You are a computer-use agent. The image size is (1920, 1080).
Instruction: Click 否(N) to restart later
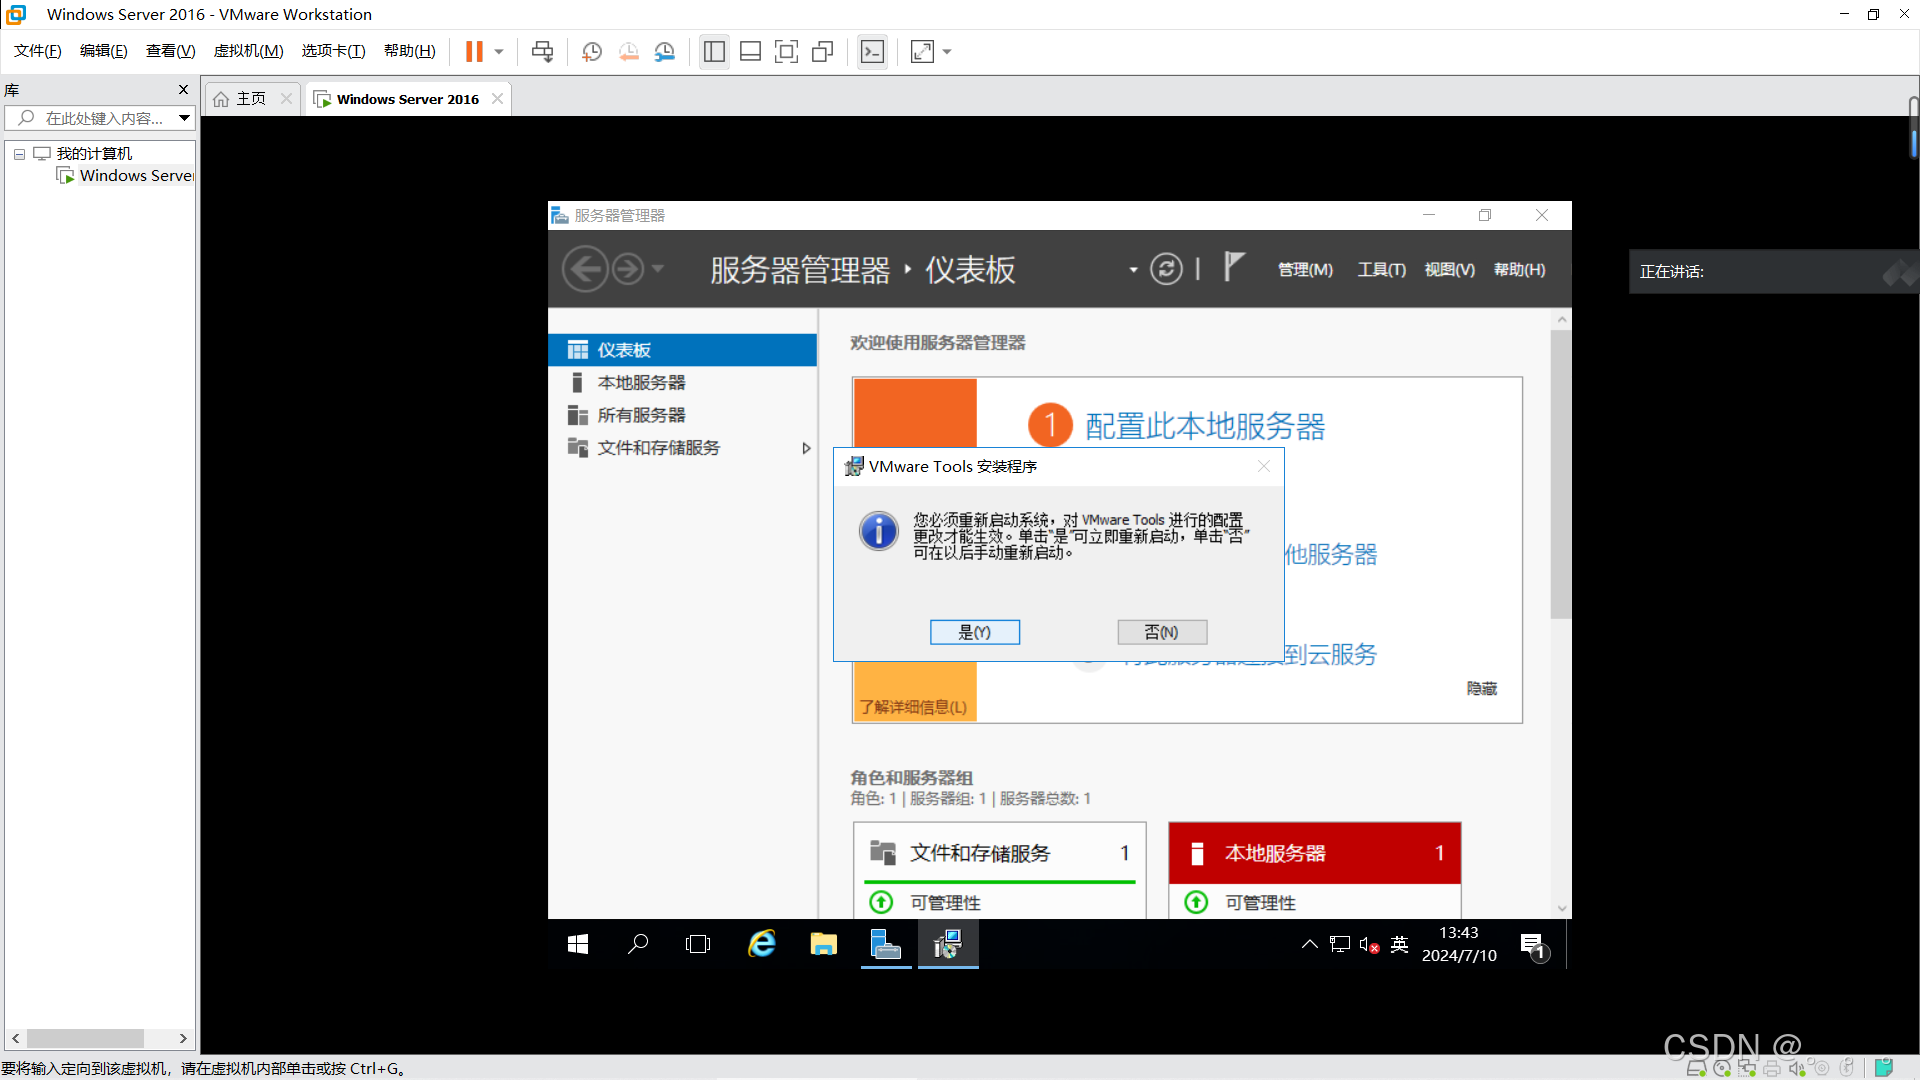(x=1161, y=632)
